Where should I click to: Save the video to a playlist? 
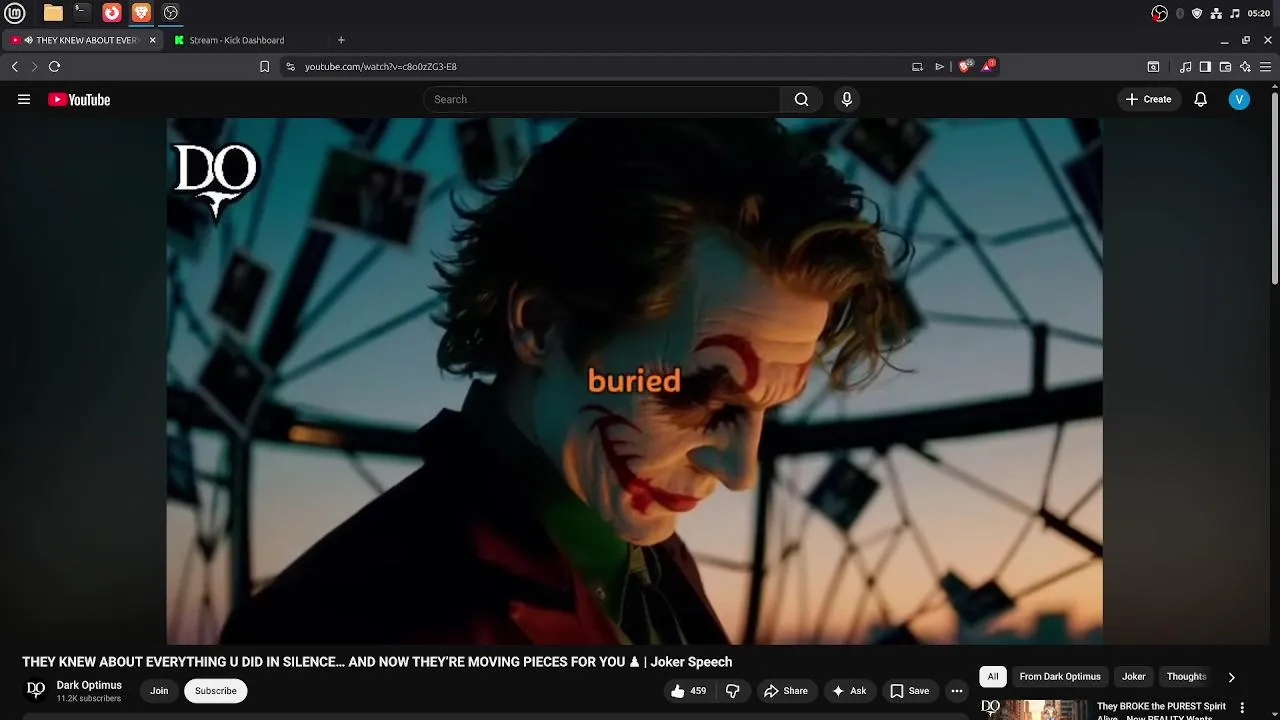909,691
